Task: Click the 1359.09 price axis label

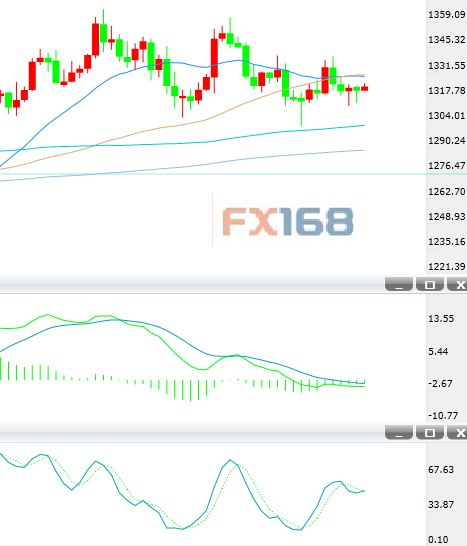Action: click(x=447, y=15)
